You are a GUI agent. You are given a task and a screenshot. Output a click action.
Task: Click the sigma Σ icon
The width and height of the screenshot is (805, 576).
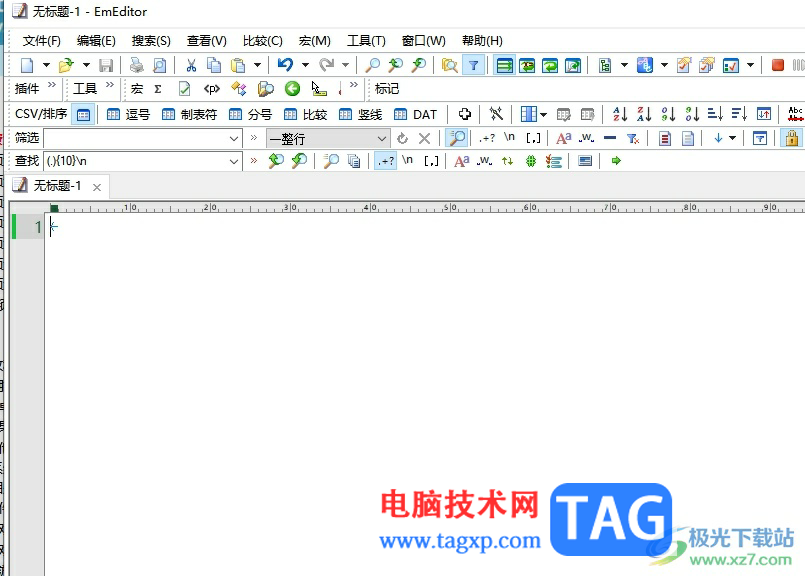[158, 89]
